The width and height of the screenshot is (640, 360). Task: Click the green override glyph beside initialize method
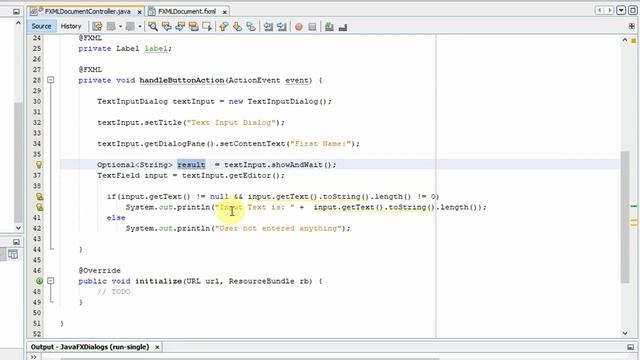[39, 281]
